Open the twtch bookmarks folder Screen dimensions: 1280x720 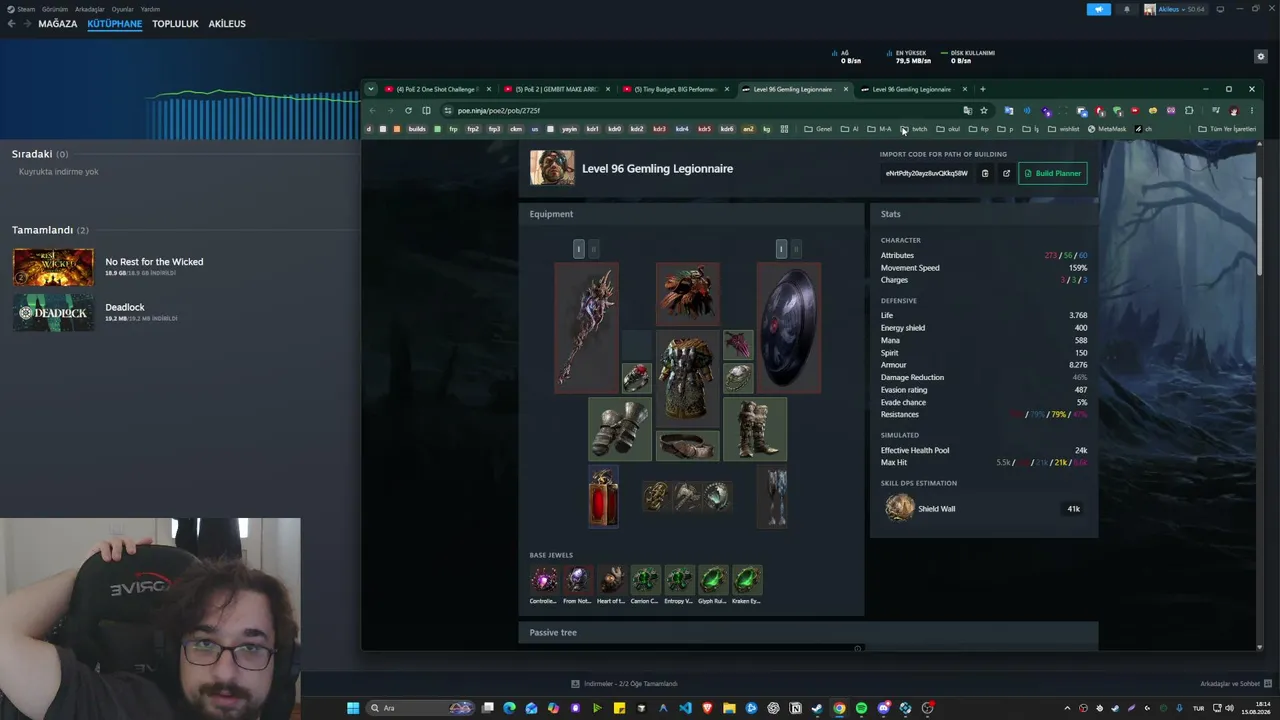tap(914, 129)
